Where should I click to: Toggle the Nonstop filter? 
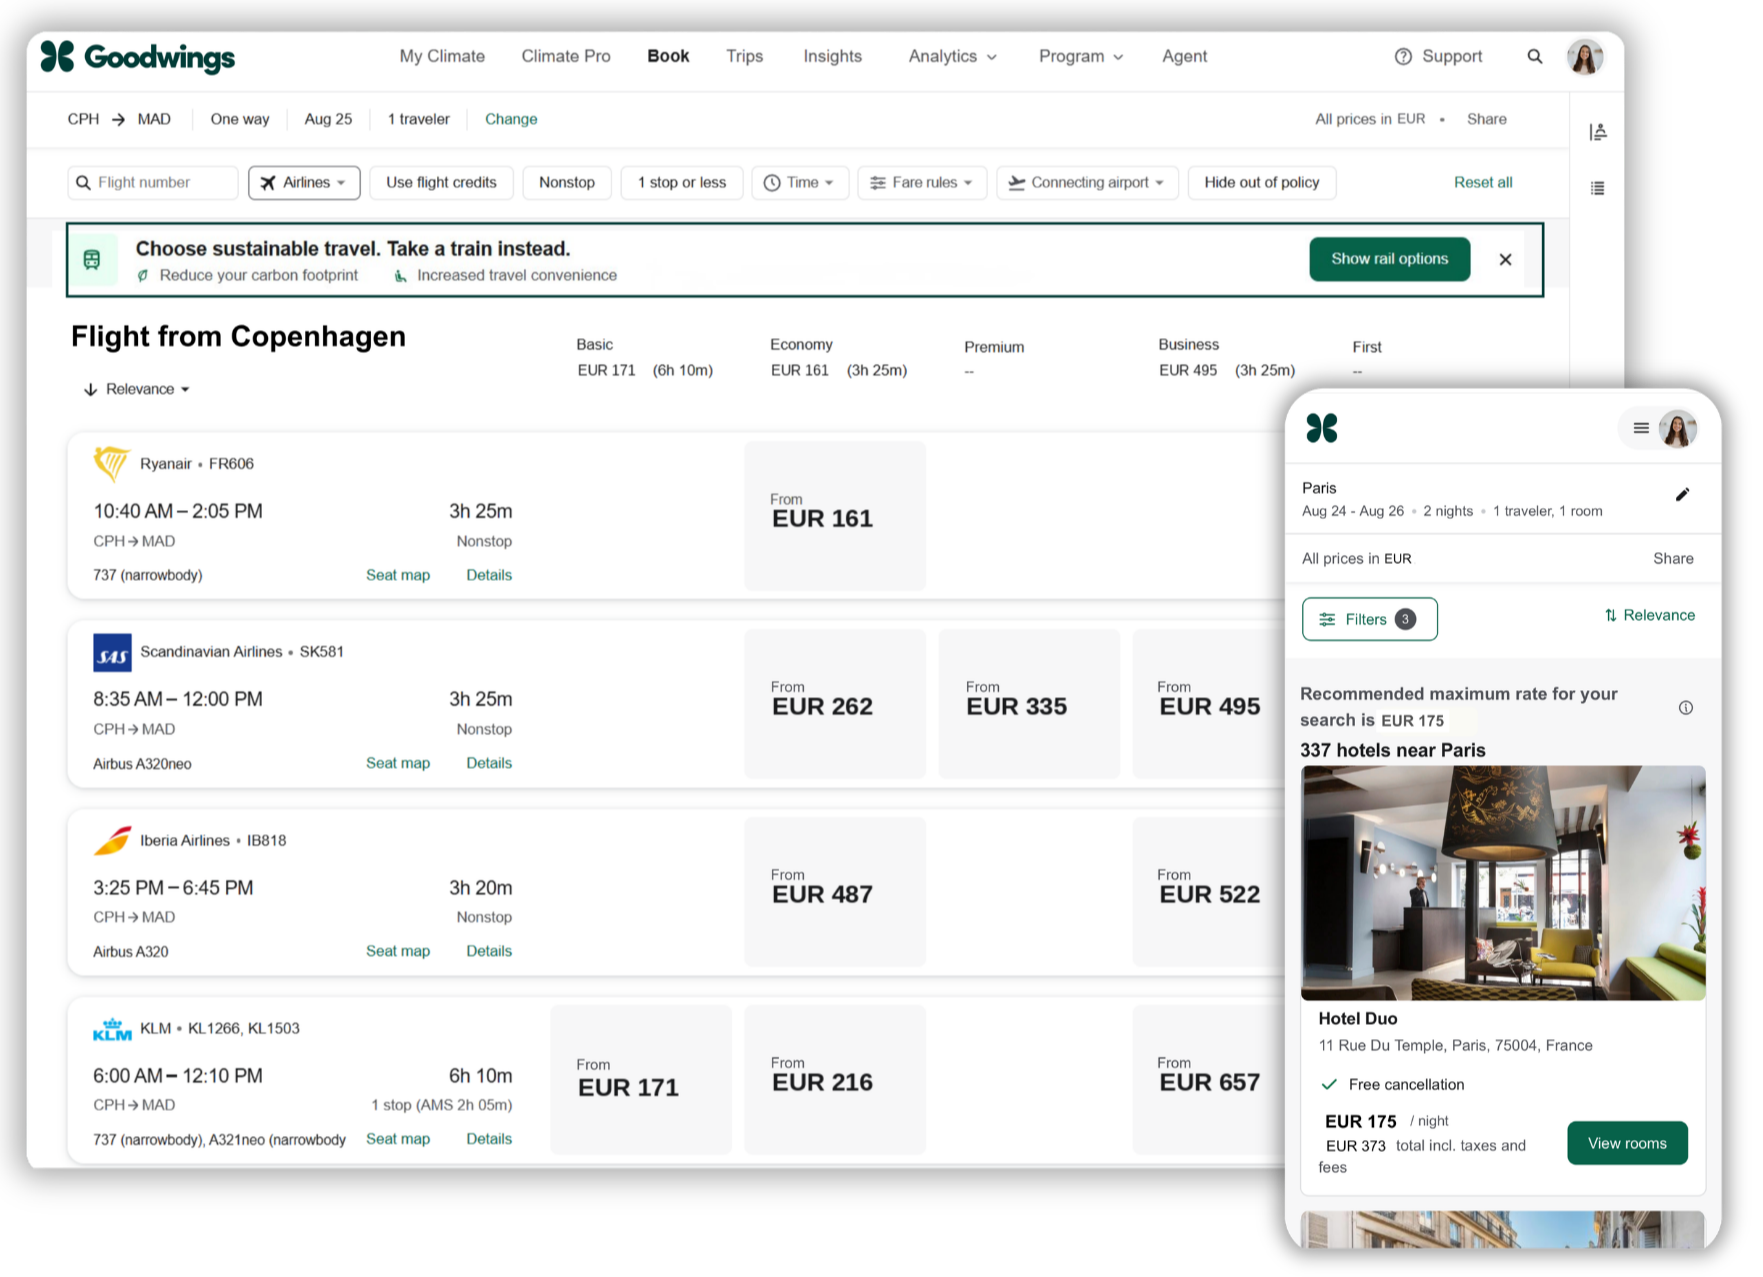(x=567, y=183)
